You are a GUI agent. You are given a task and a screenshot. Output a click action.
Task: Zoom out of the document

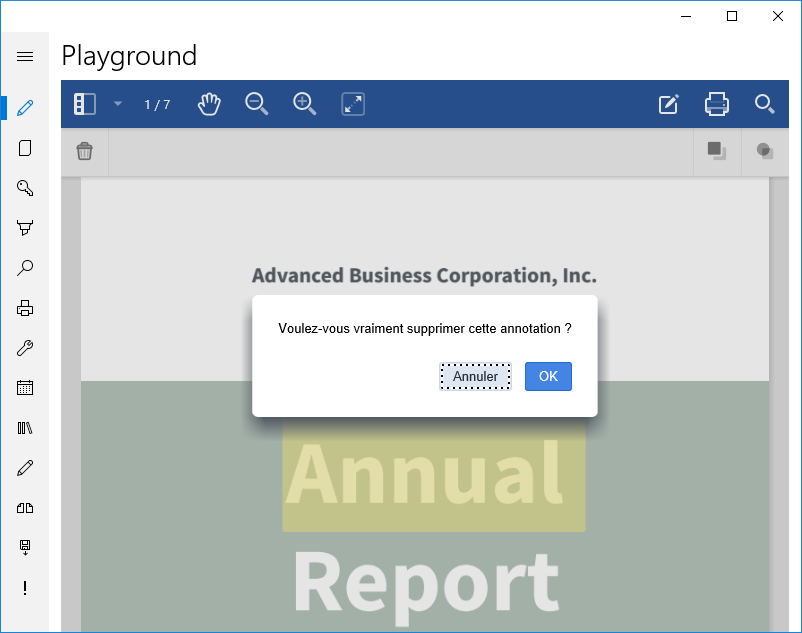click(x=257, y=104)
